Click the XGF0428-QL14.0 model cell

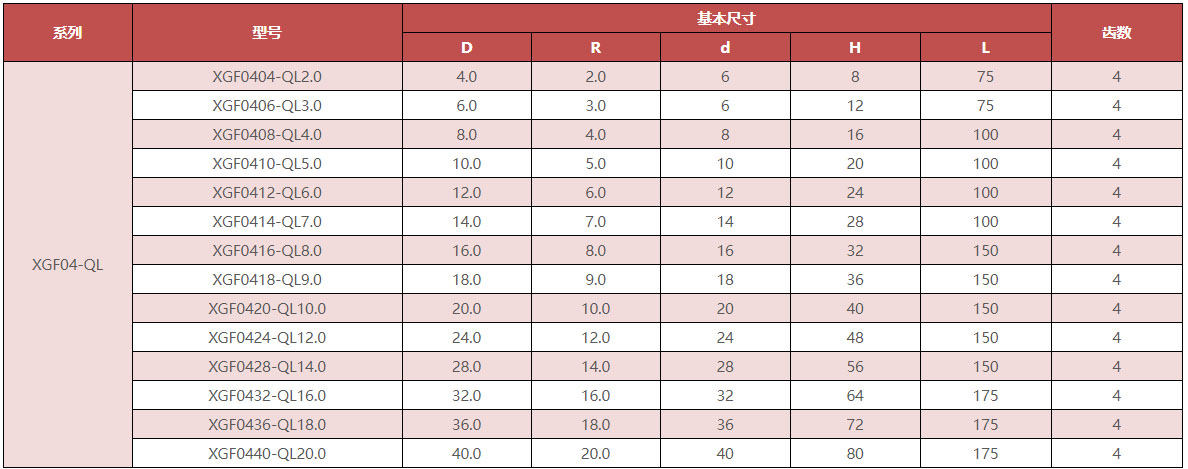coord(267,366)
